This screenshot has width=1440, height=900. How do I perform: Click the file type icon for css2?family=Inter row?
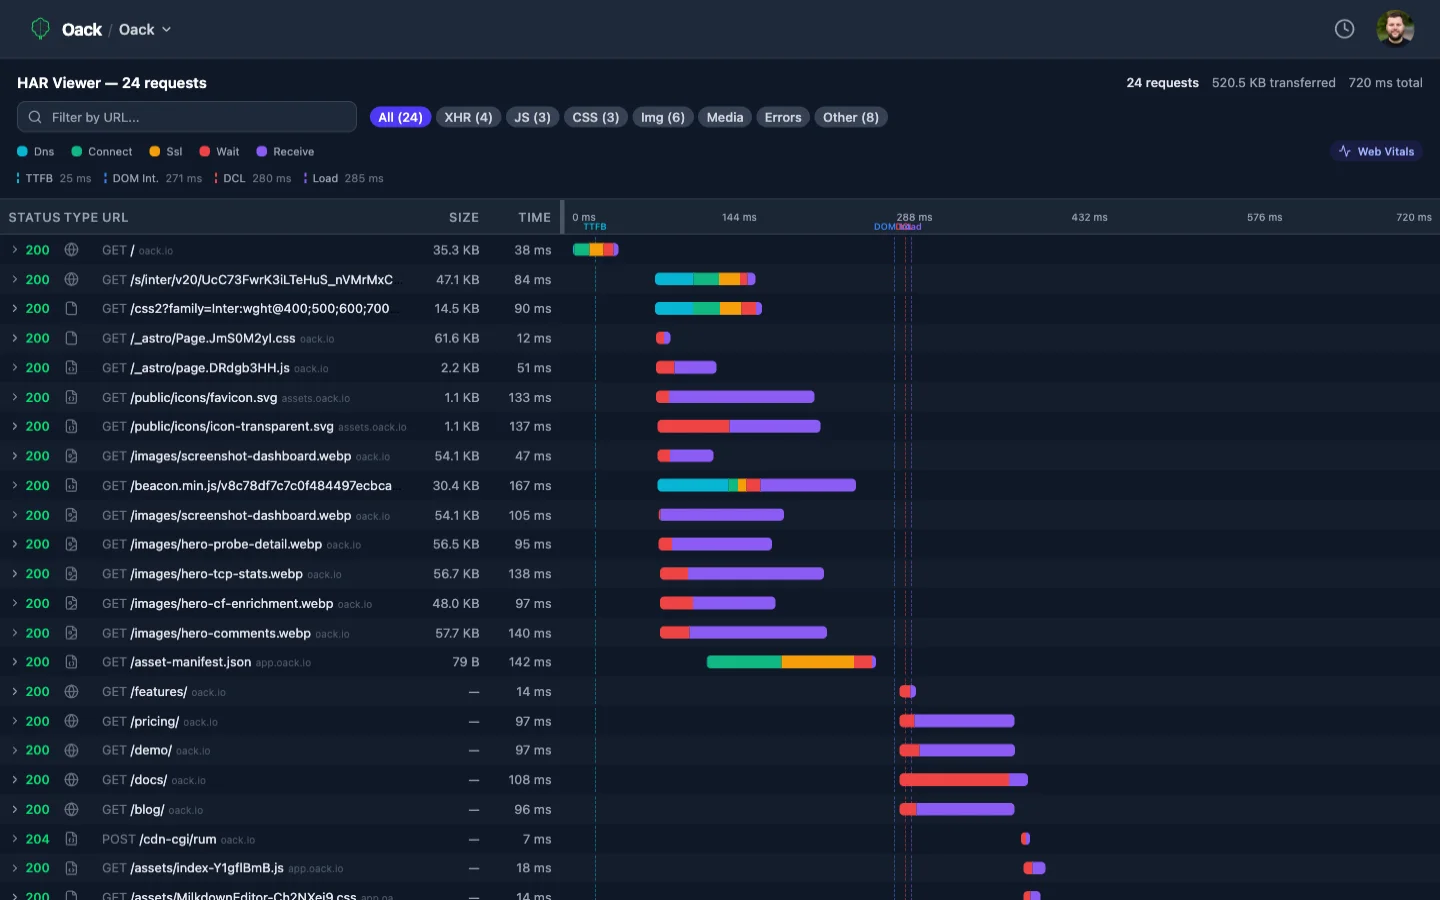click(x=71, y=309)
